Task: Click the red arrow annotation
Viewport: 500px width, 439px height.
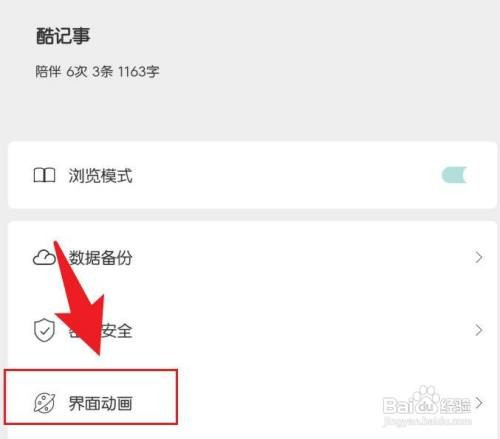Action: tap(78, 298)
